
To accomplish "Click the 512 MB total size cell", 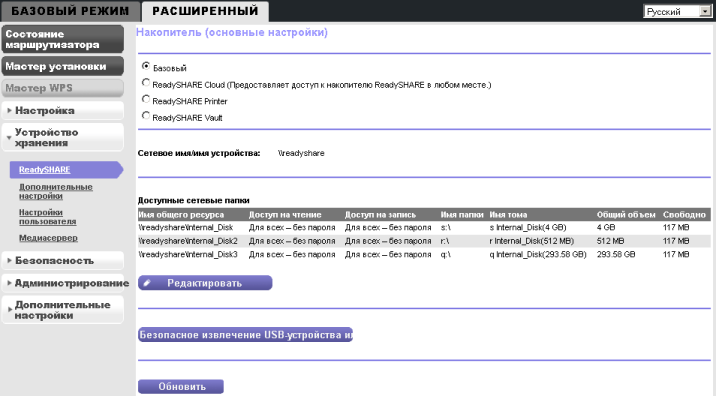I will [x=610, y=241].
